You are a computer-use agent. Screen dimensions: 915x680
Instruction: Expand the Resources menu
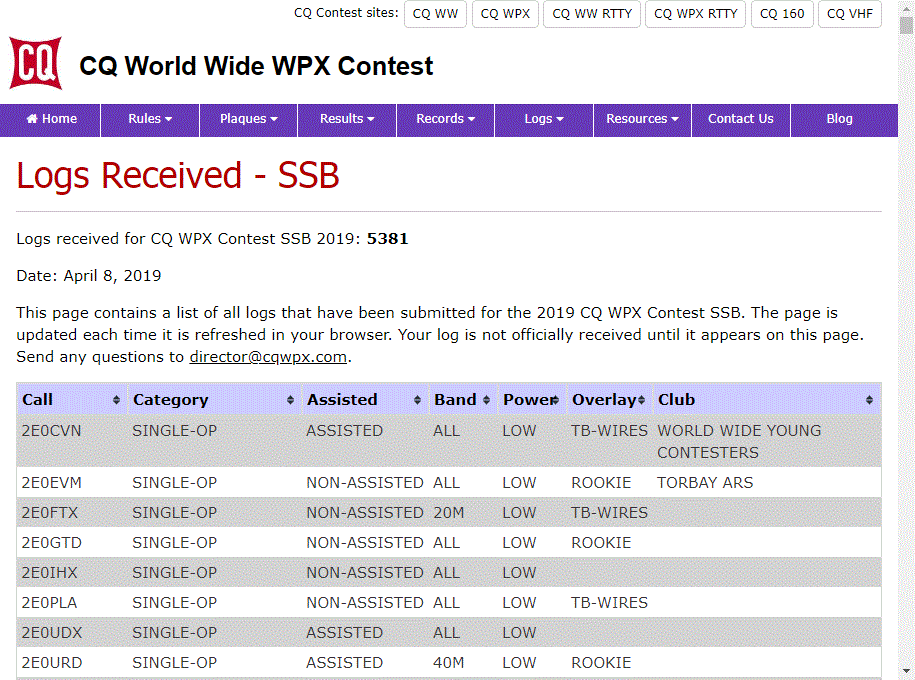click(x=642, y=119)
